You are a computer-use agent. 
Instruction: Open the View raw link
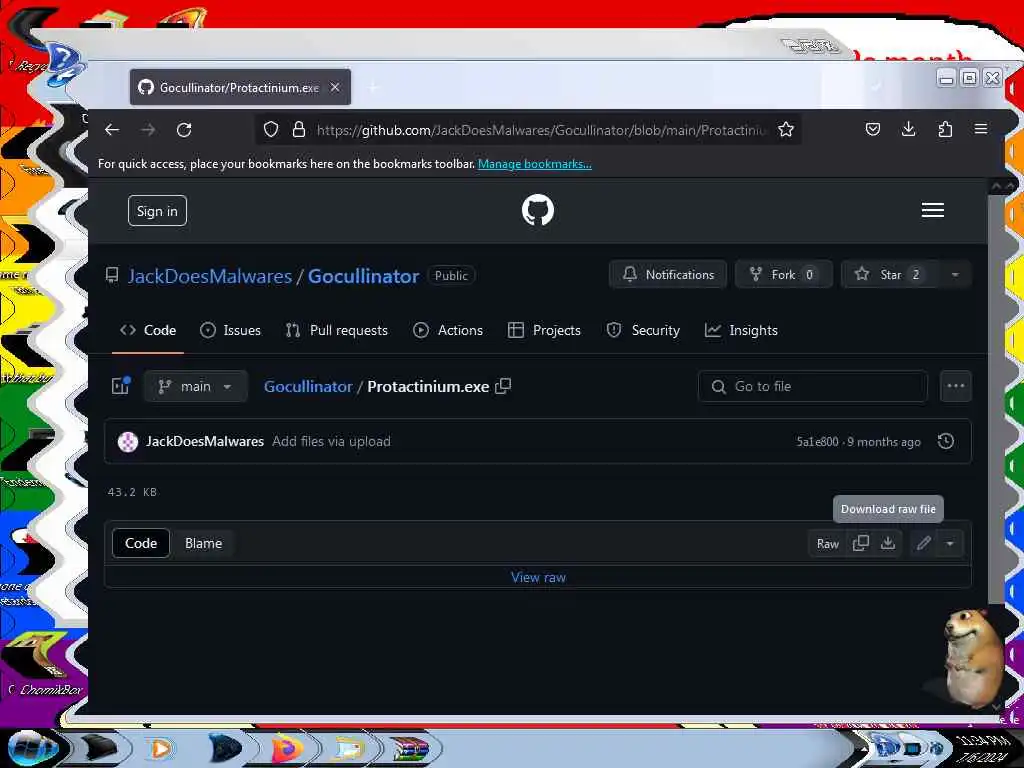538,577
